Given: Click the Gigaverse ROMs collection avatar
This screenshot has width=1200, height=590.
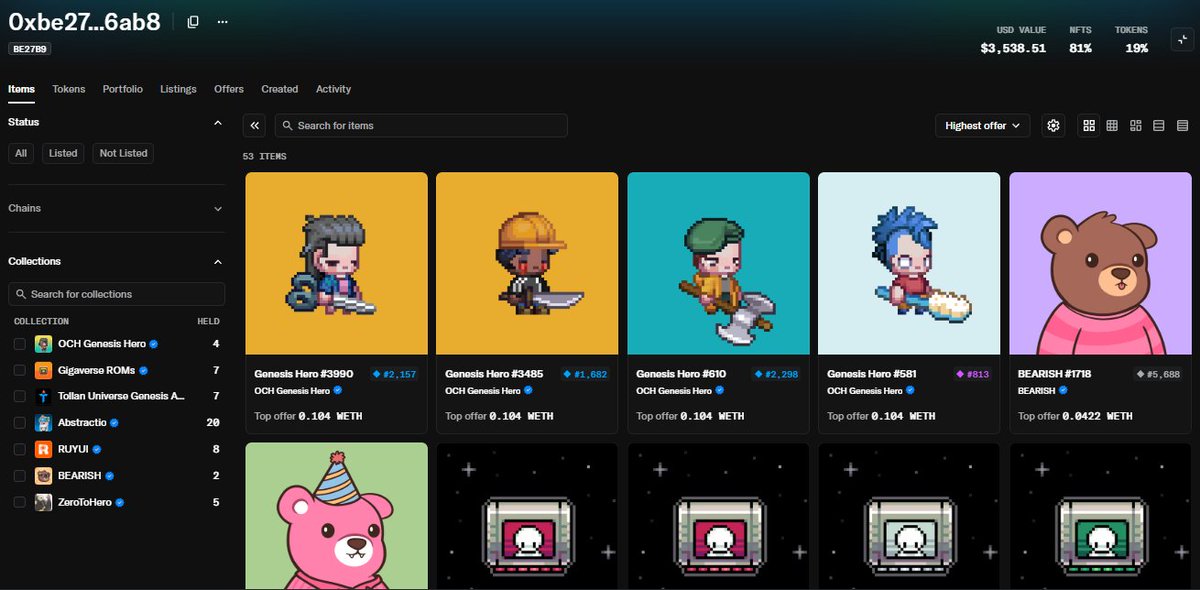Looking at the screenshot, I should [x=43, y=370].
